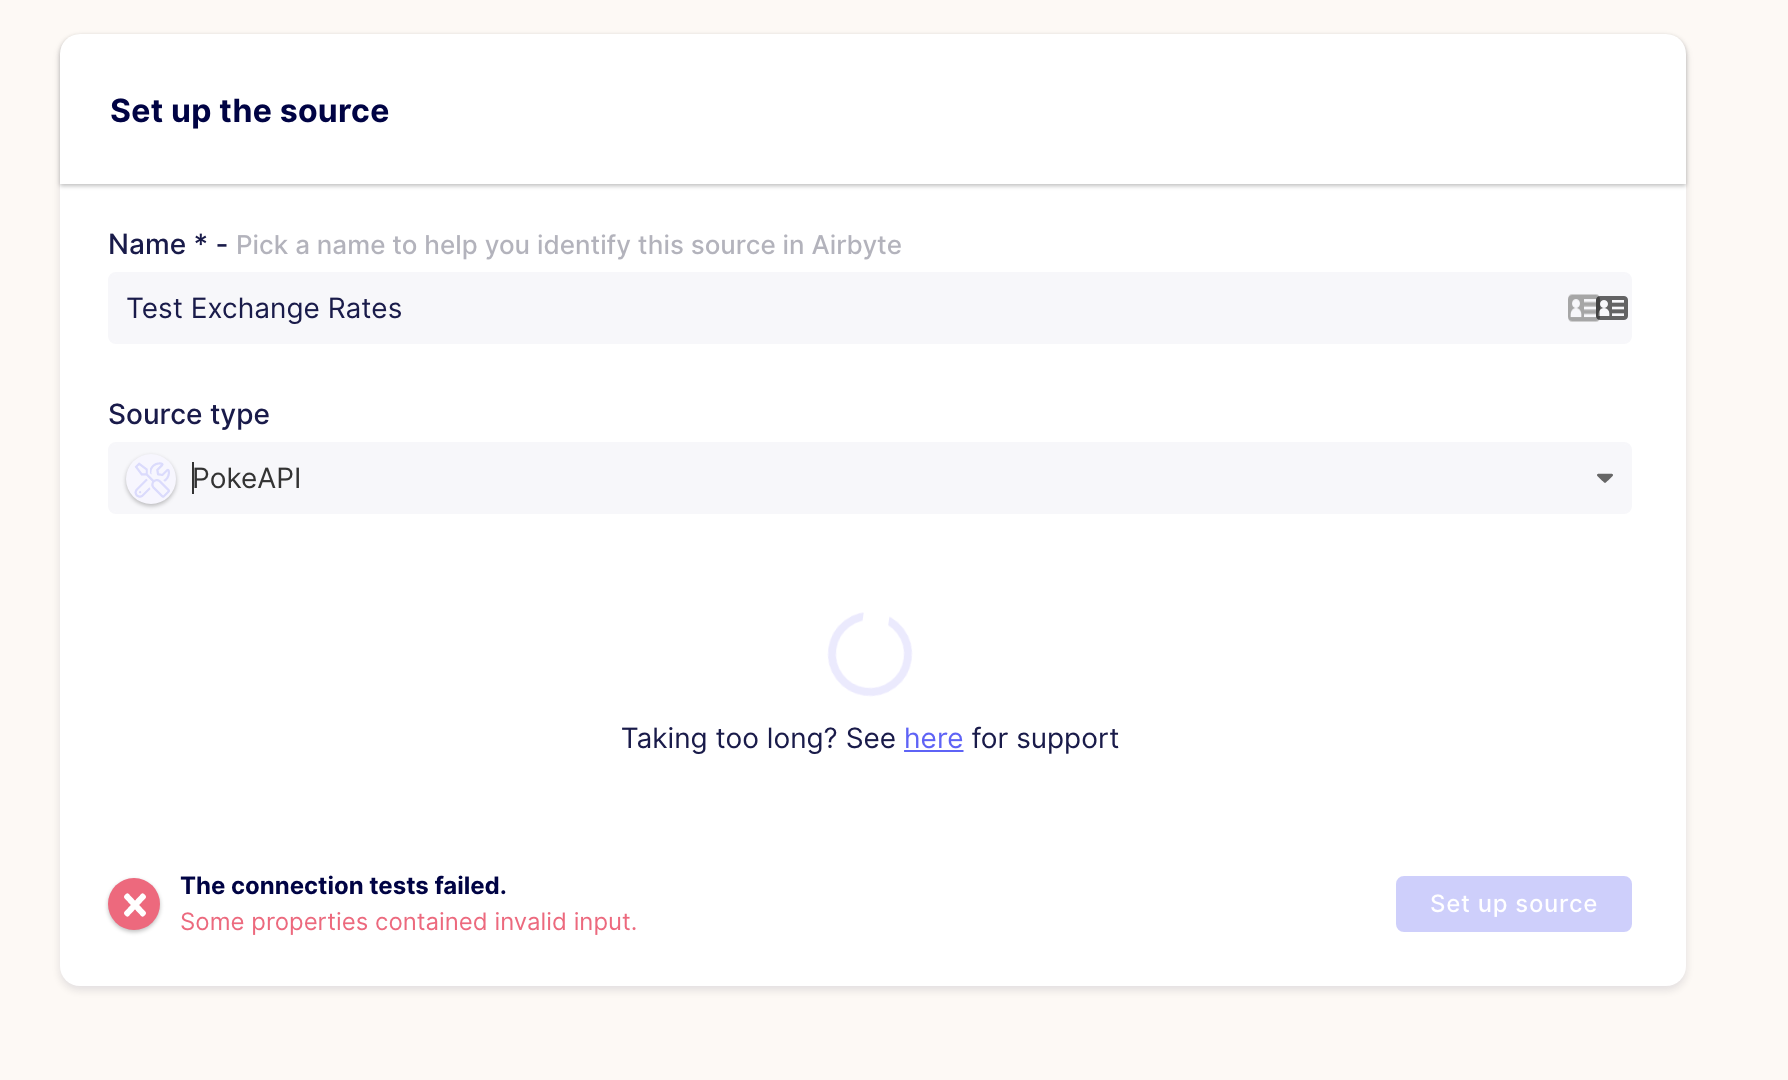This screenshot has height=1080, width=1788.
Task: Open the "here" support link
Action: 932,738
